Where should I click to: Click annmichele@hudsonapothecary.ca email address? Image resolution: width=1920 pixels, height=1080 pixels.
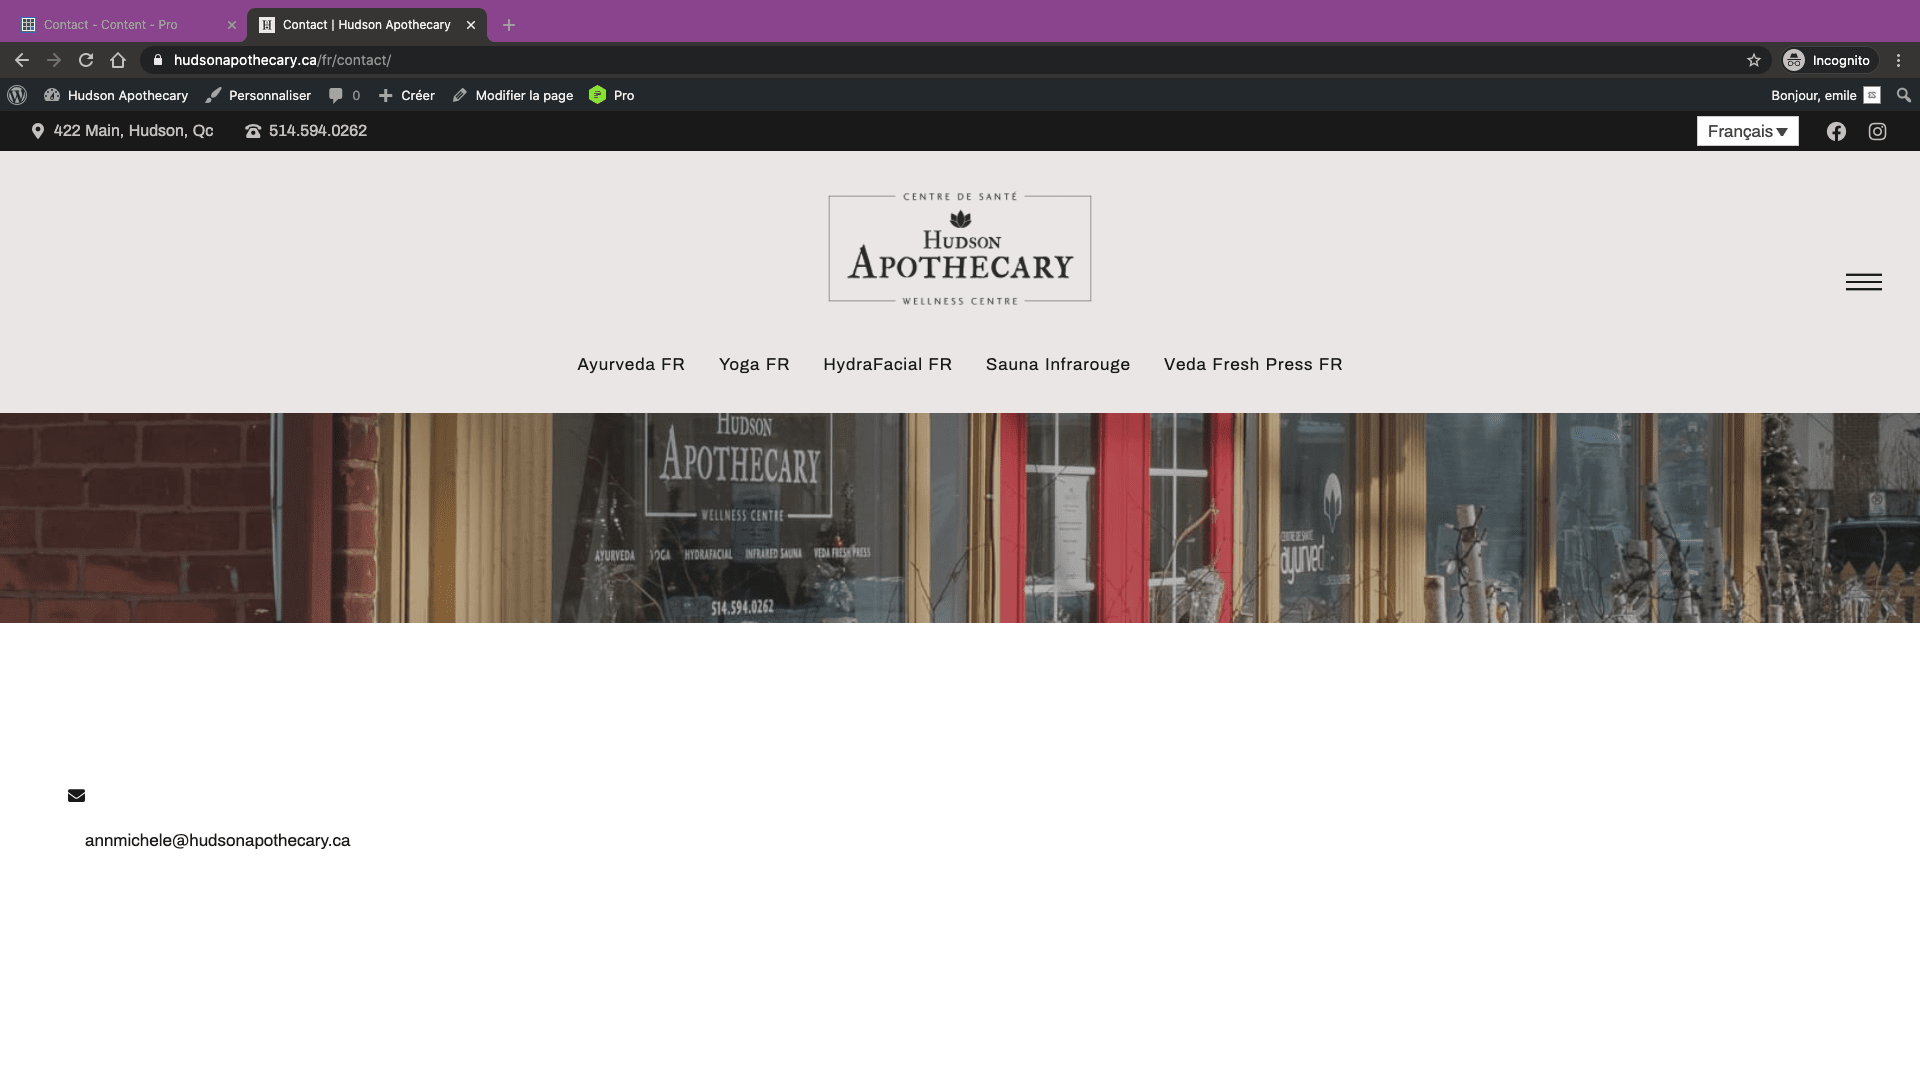pos(217,841)
